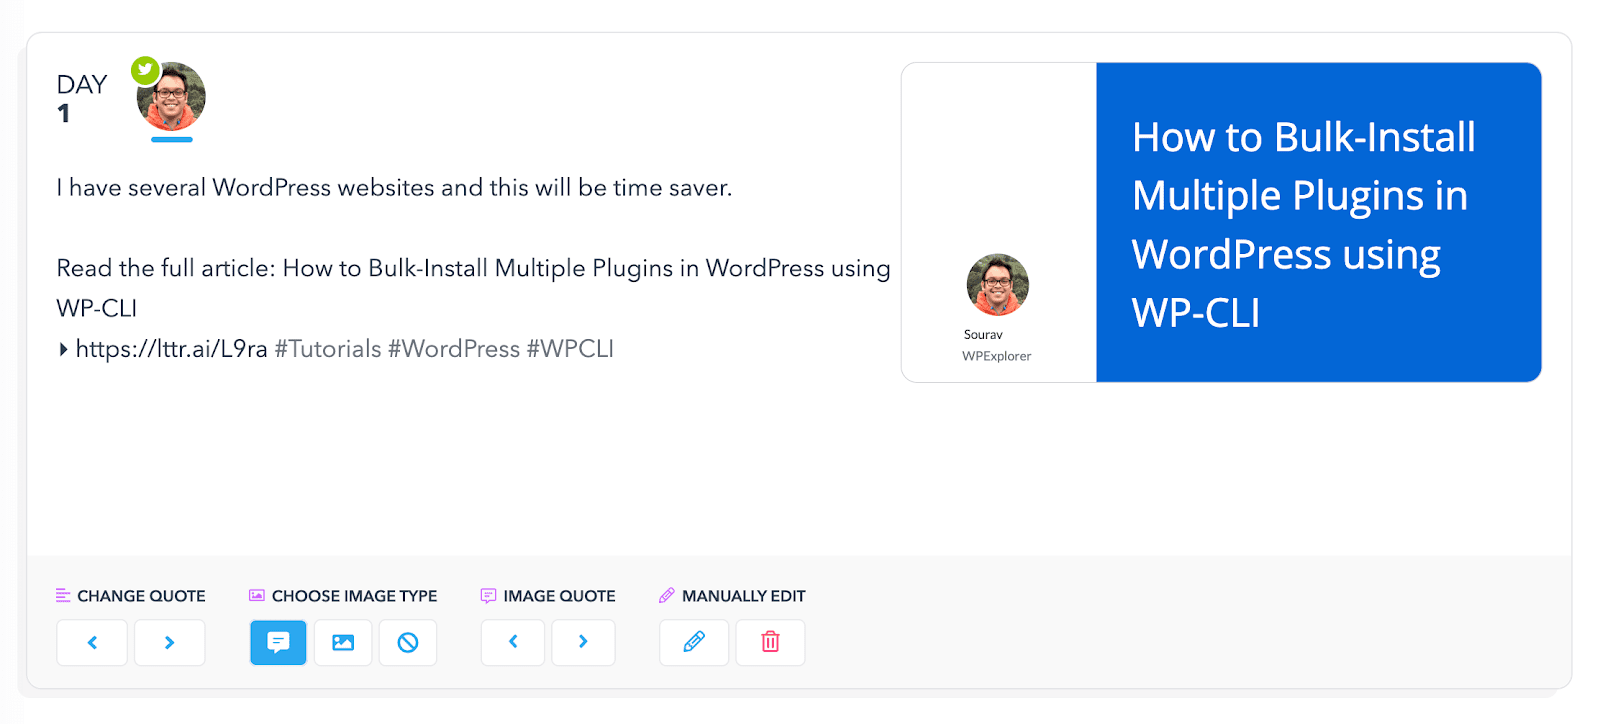Delete this post with the trash icon
Viewport: 1600px width, 724px height.
(x=770, y=642)
